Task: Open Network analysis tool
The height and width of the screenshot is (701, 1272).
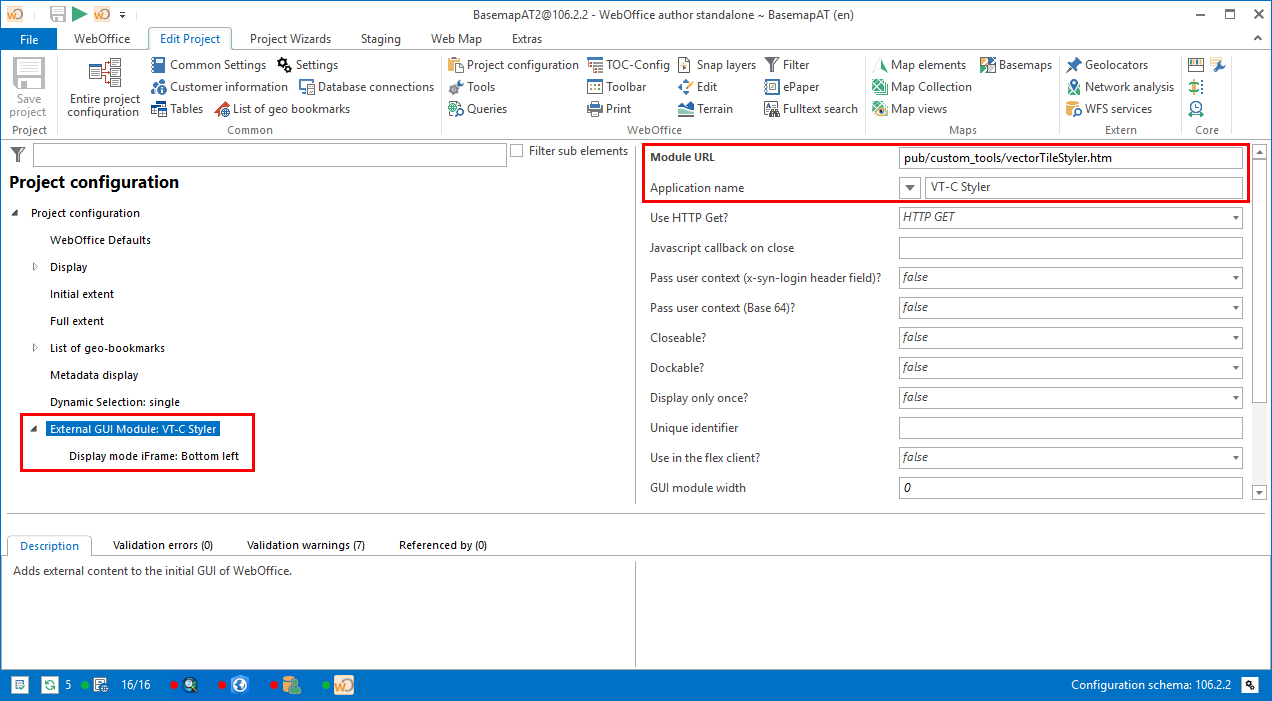Action: (1120, 87)
